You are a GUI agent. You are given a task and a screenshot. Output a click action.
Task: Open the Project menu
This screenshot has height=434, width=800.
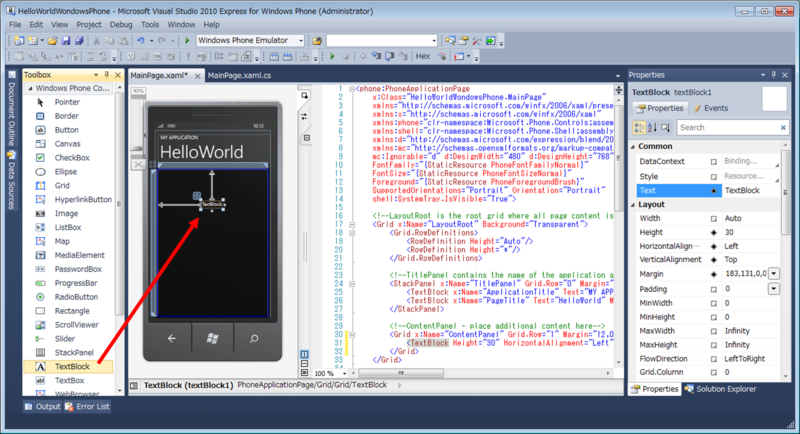(x=89, y=24)
